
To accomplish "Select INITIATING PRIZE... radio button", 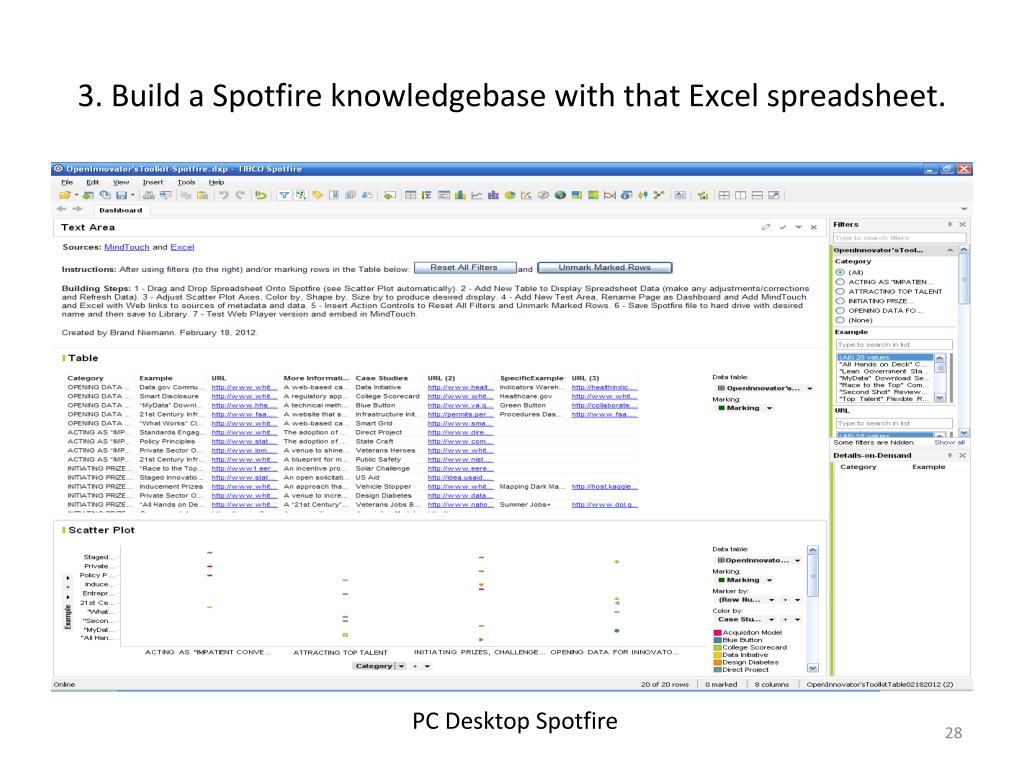I will click(840, 301).
